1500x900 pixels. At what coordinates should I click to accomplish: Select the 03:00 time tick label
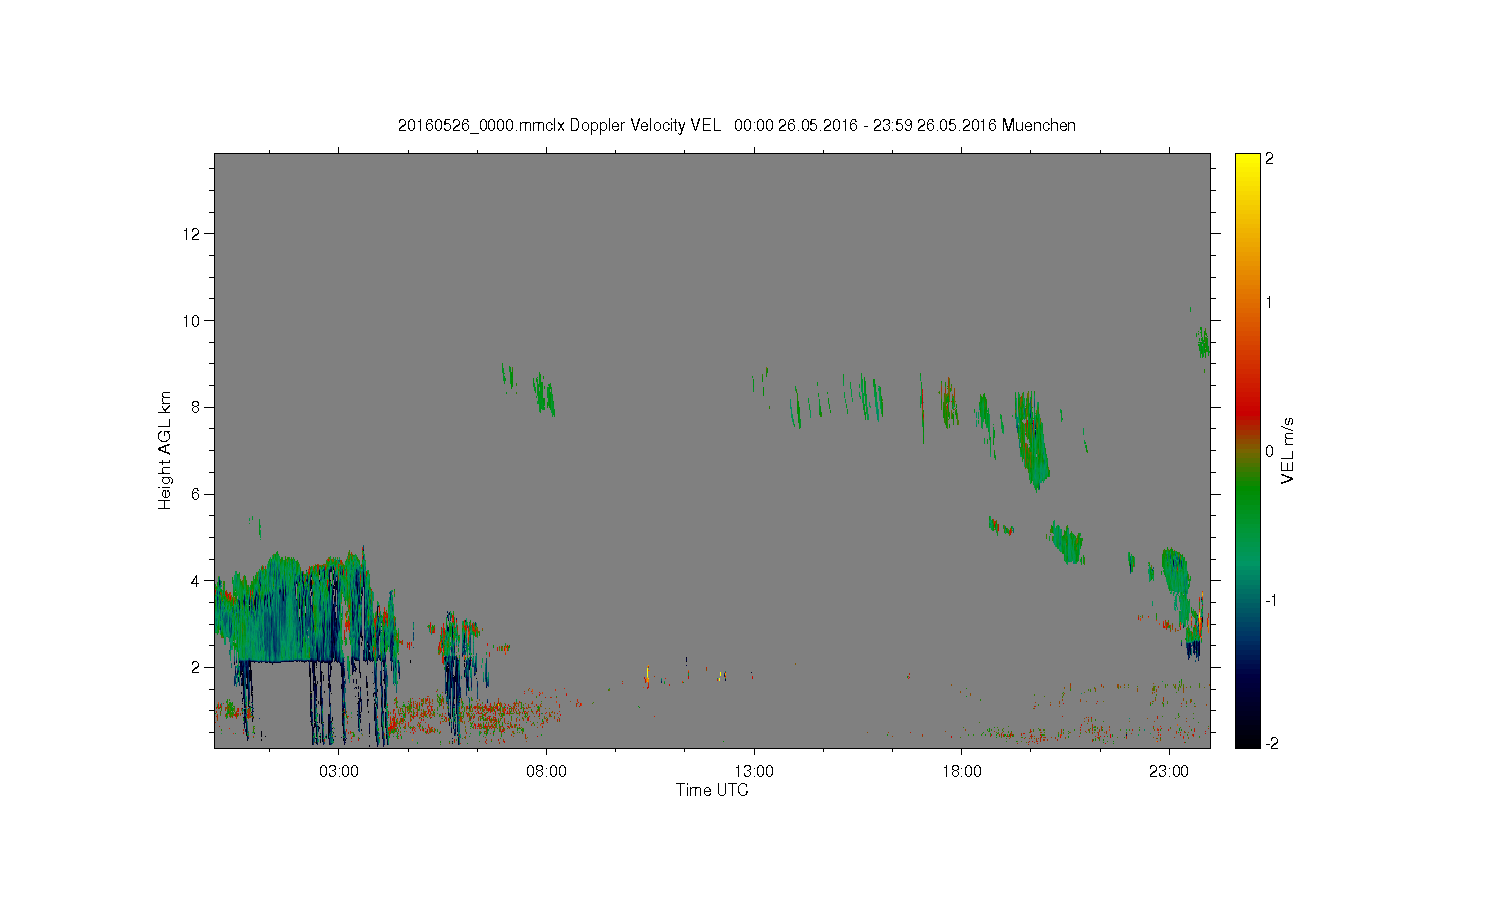[x=339, y=772]
